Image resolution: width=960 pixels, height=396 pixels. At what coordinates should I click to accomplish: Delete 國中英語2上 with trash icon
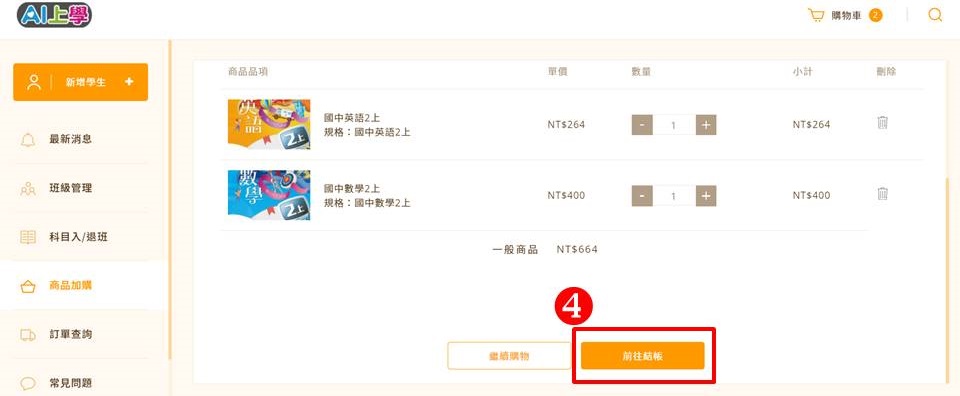882,122
